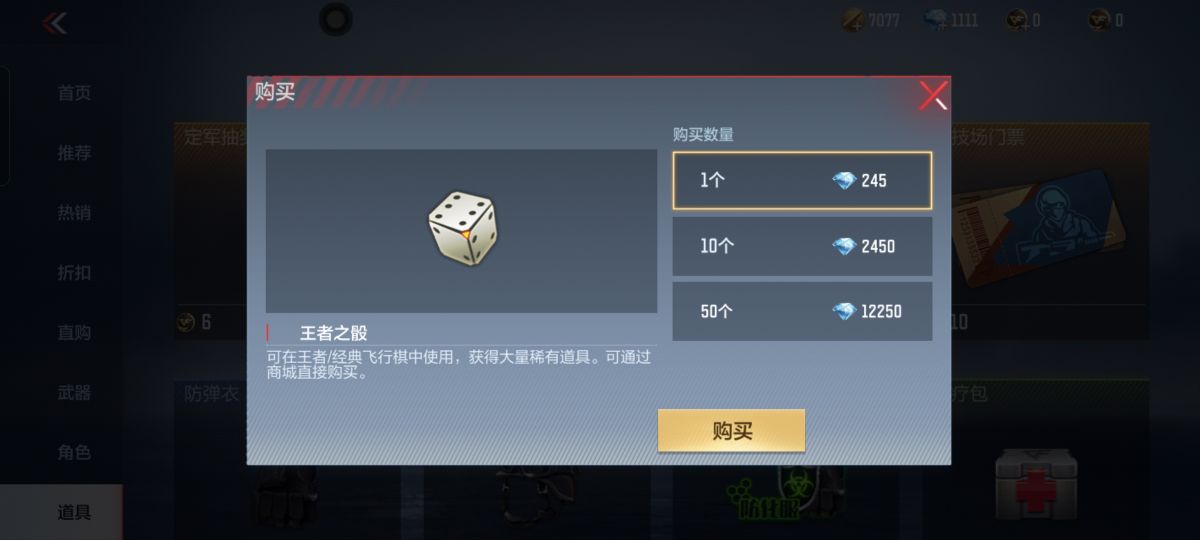Close the purchase dialog with red X
This screenshot has height=540, width=1200.
[933, 96]
